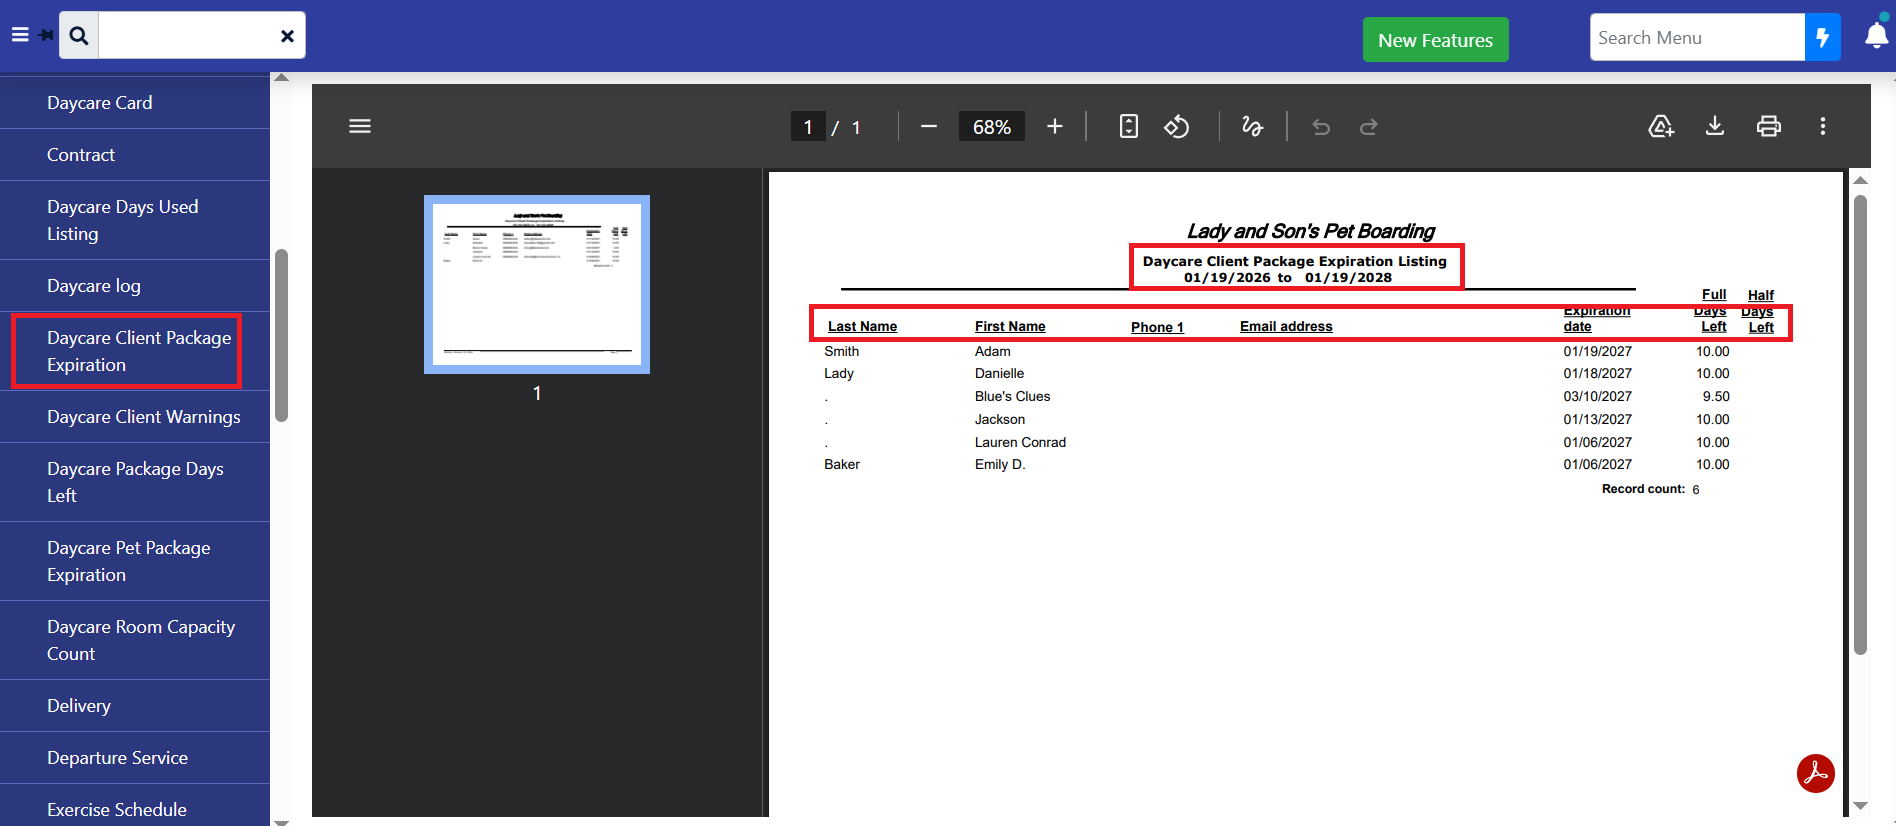Clear the left search box
The height and width of the screenshot is (826, 1896).
tap(287, 36)
